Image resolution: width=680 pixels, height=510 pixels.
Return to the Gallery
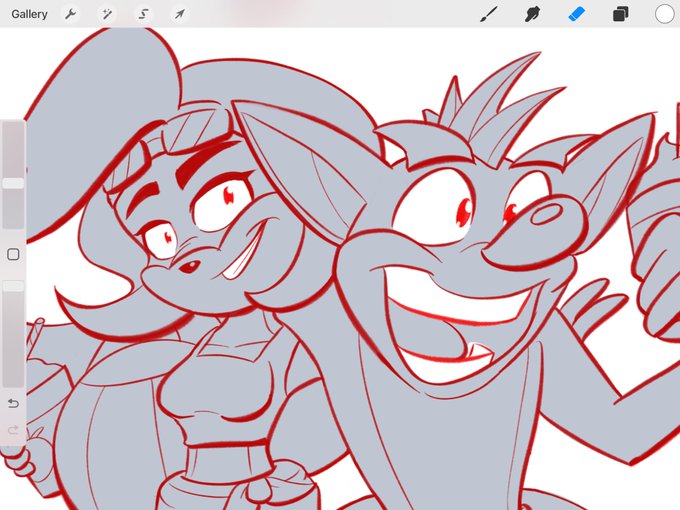click(x=29, y=14)
